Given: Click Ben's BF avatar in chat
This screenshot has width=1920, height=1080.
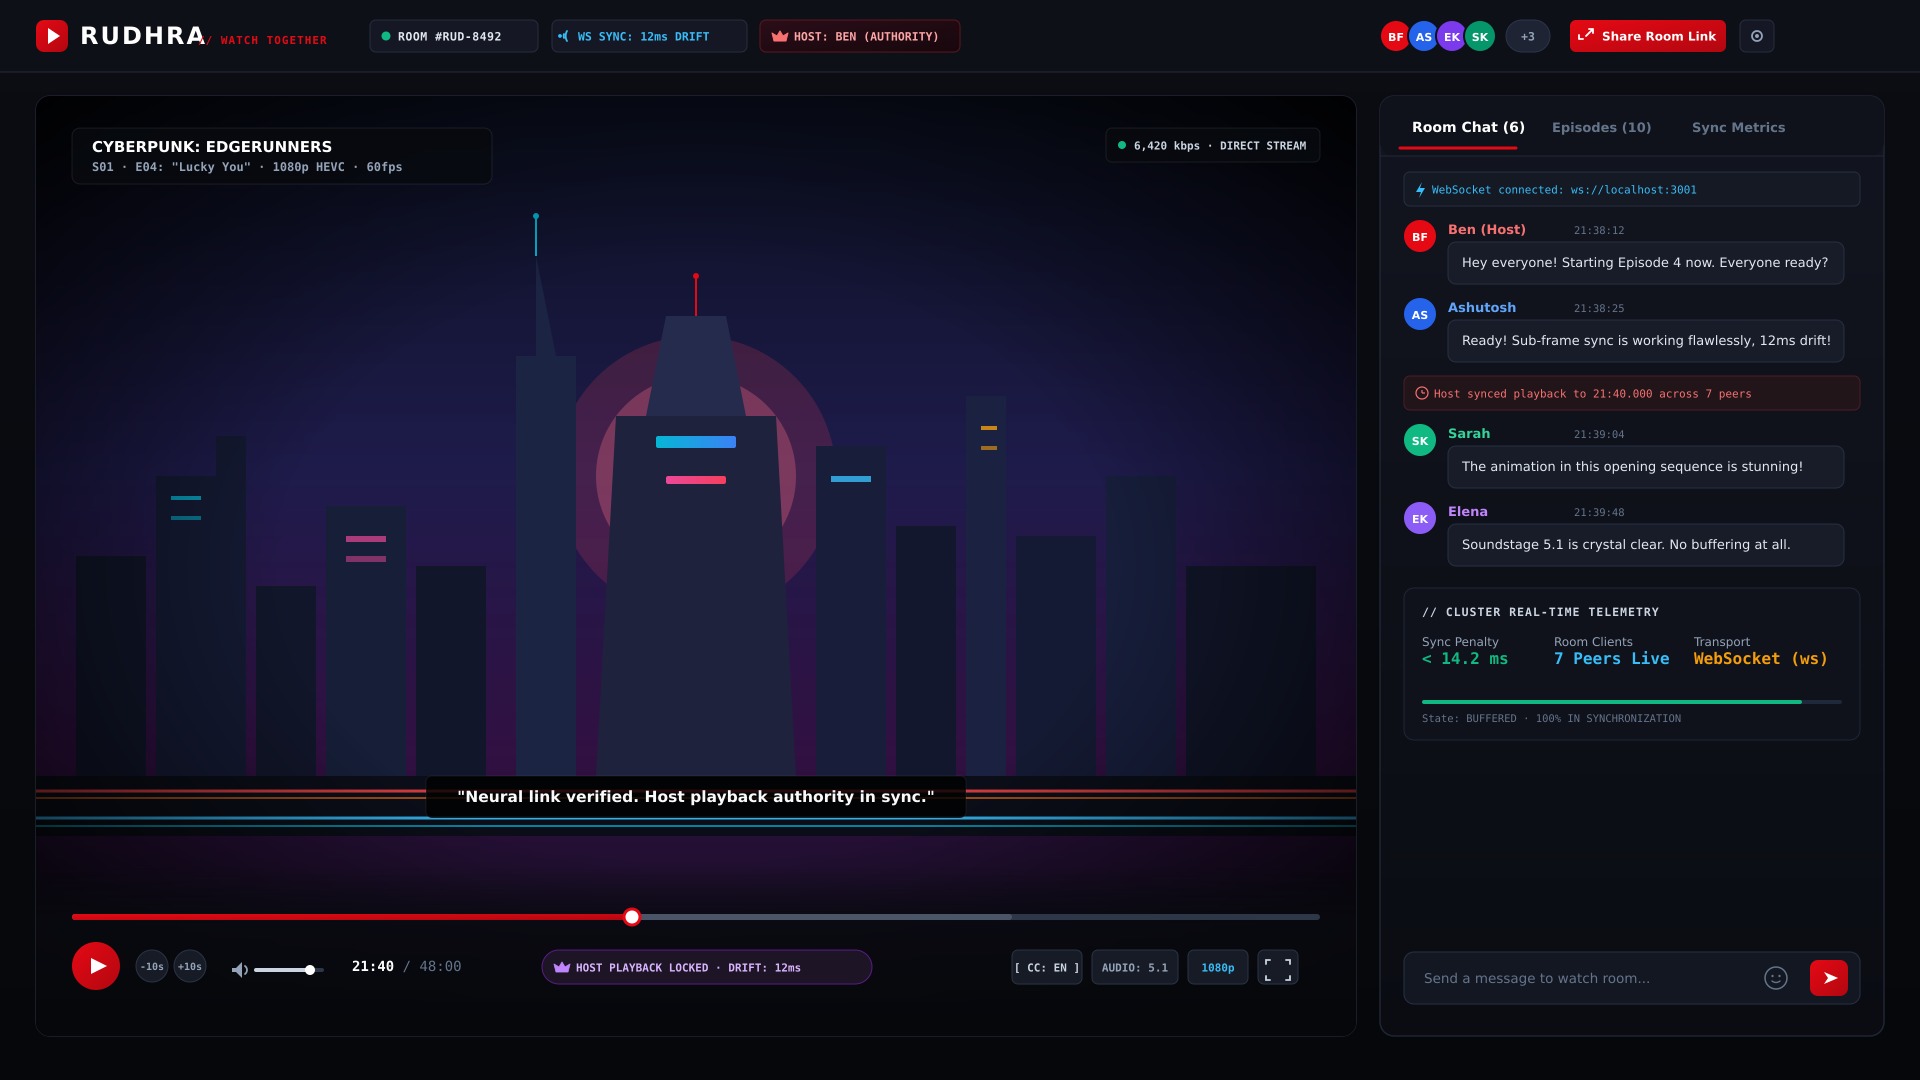Looking at the screenshot, I should (x=1419, y=236).
